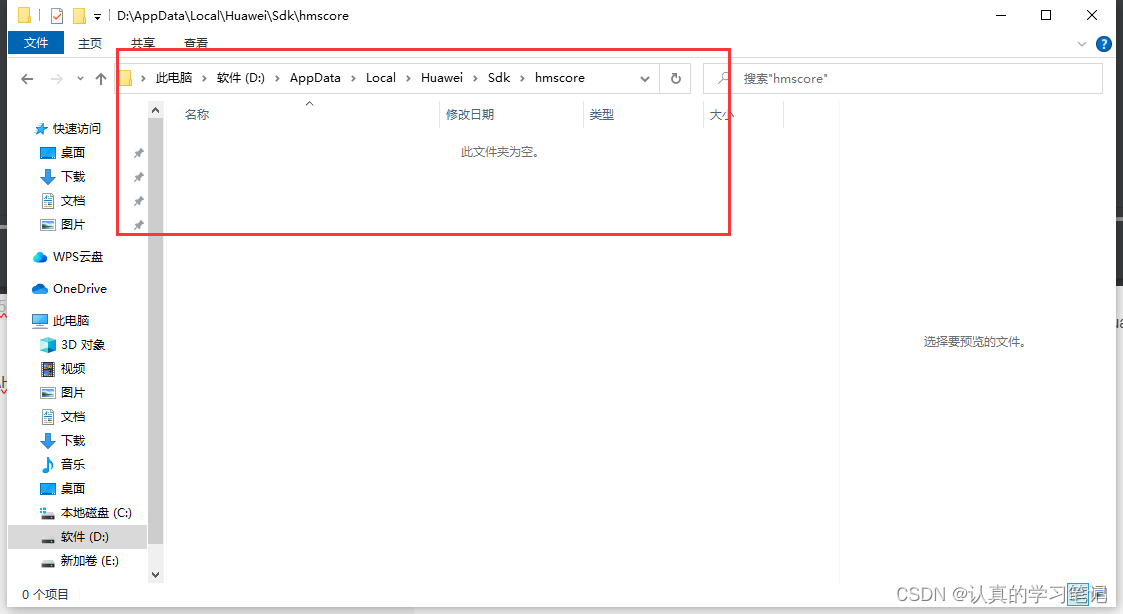Open the chevron after AppData breadcrumb
The image size is (1123, 614).
tap(353, 78)
